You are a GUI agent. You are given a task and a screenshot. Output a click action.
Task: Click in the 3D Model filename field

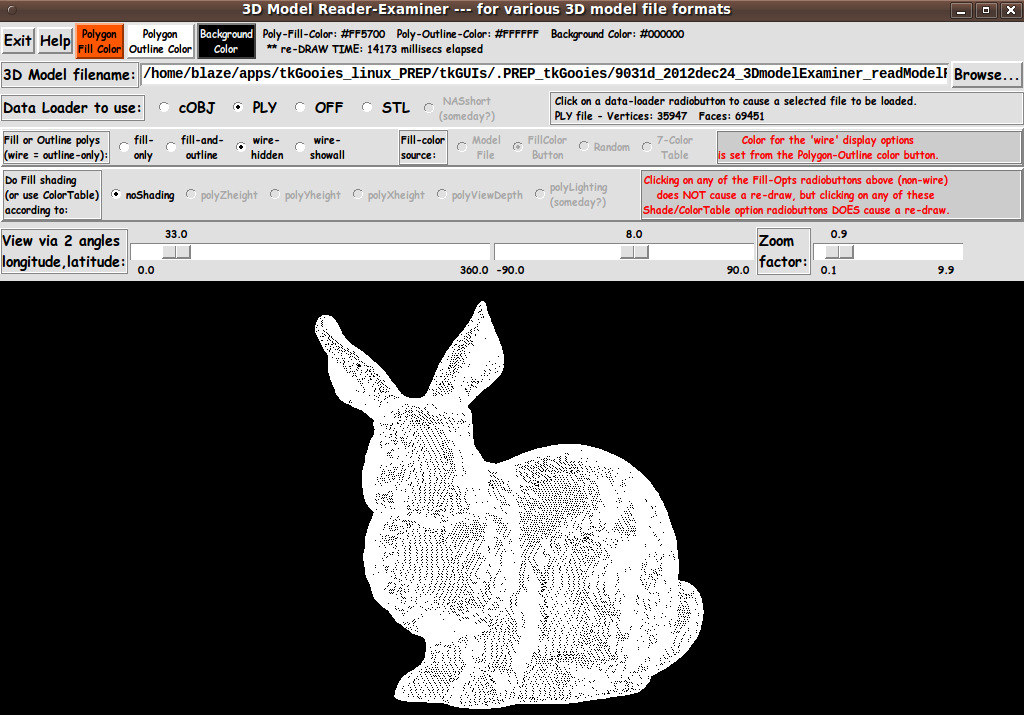click(545, 74)
